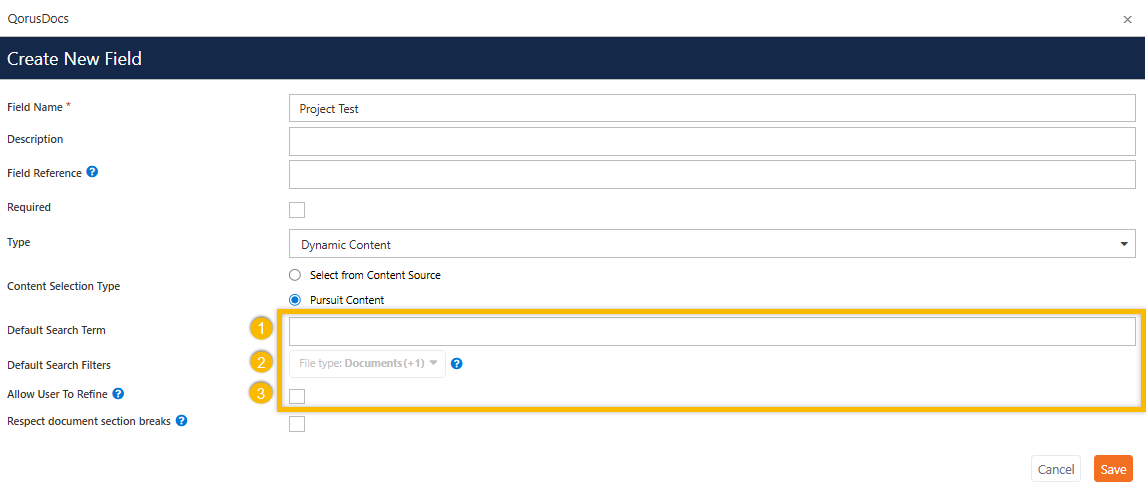Focus the Field Name input with Project Test
This screenshot has height=496, width=1146.
711,108
